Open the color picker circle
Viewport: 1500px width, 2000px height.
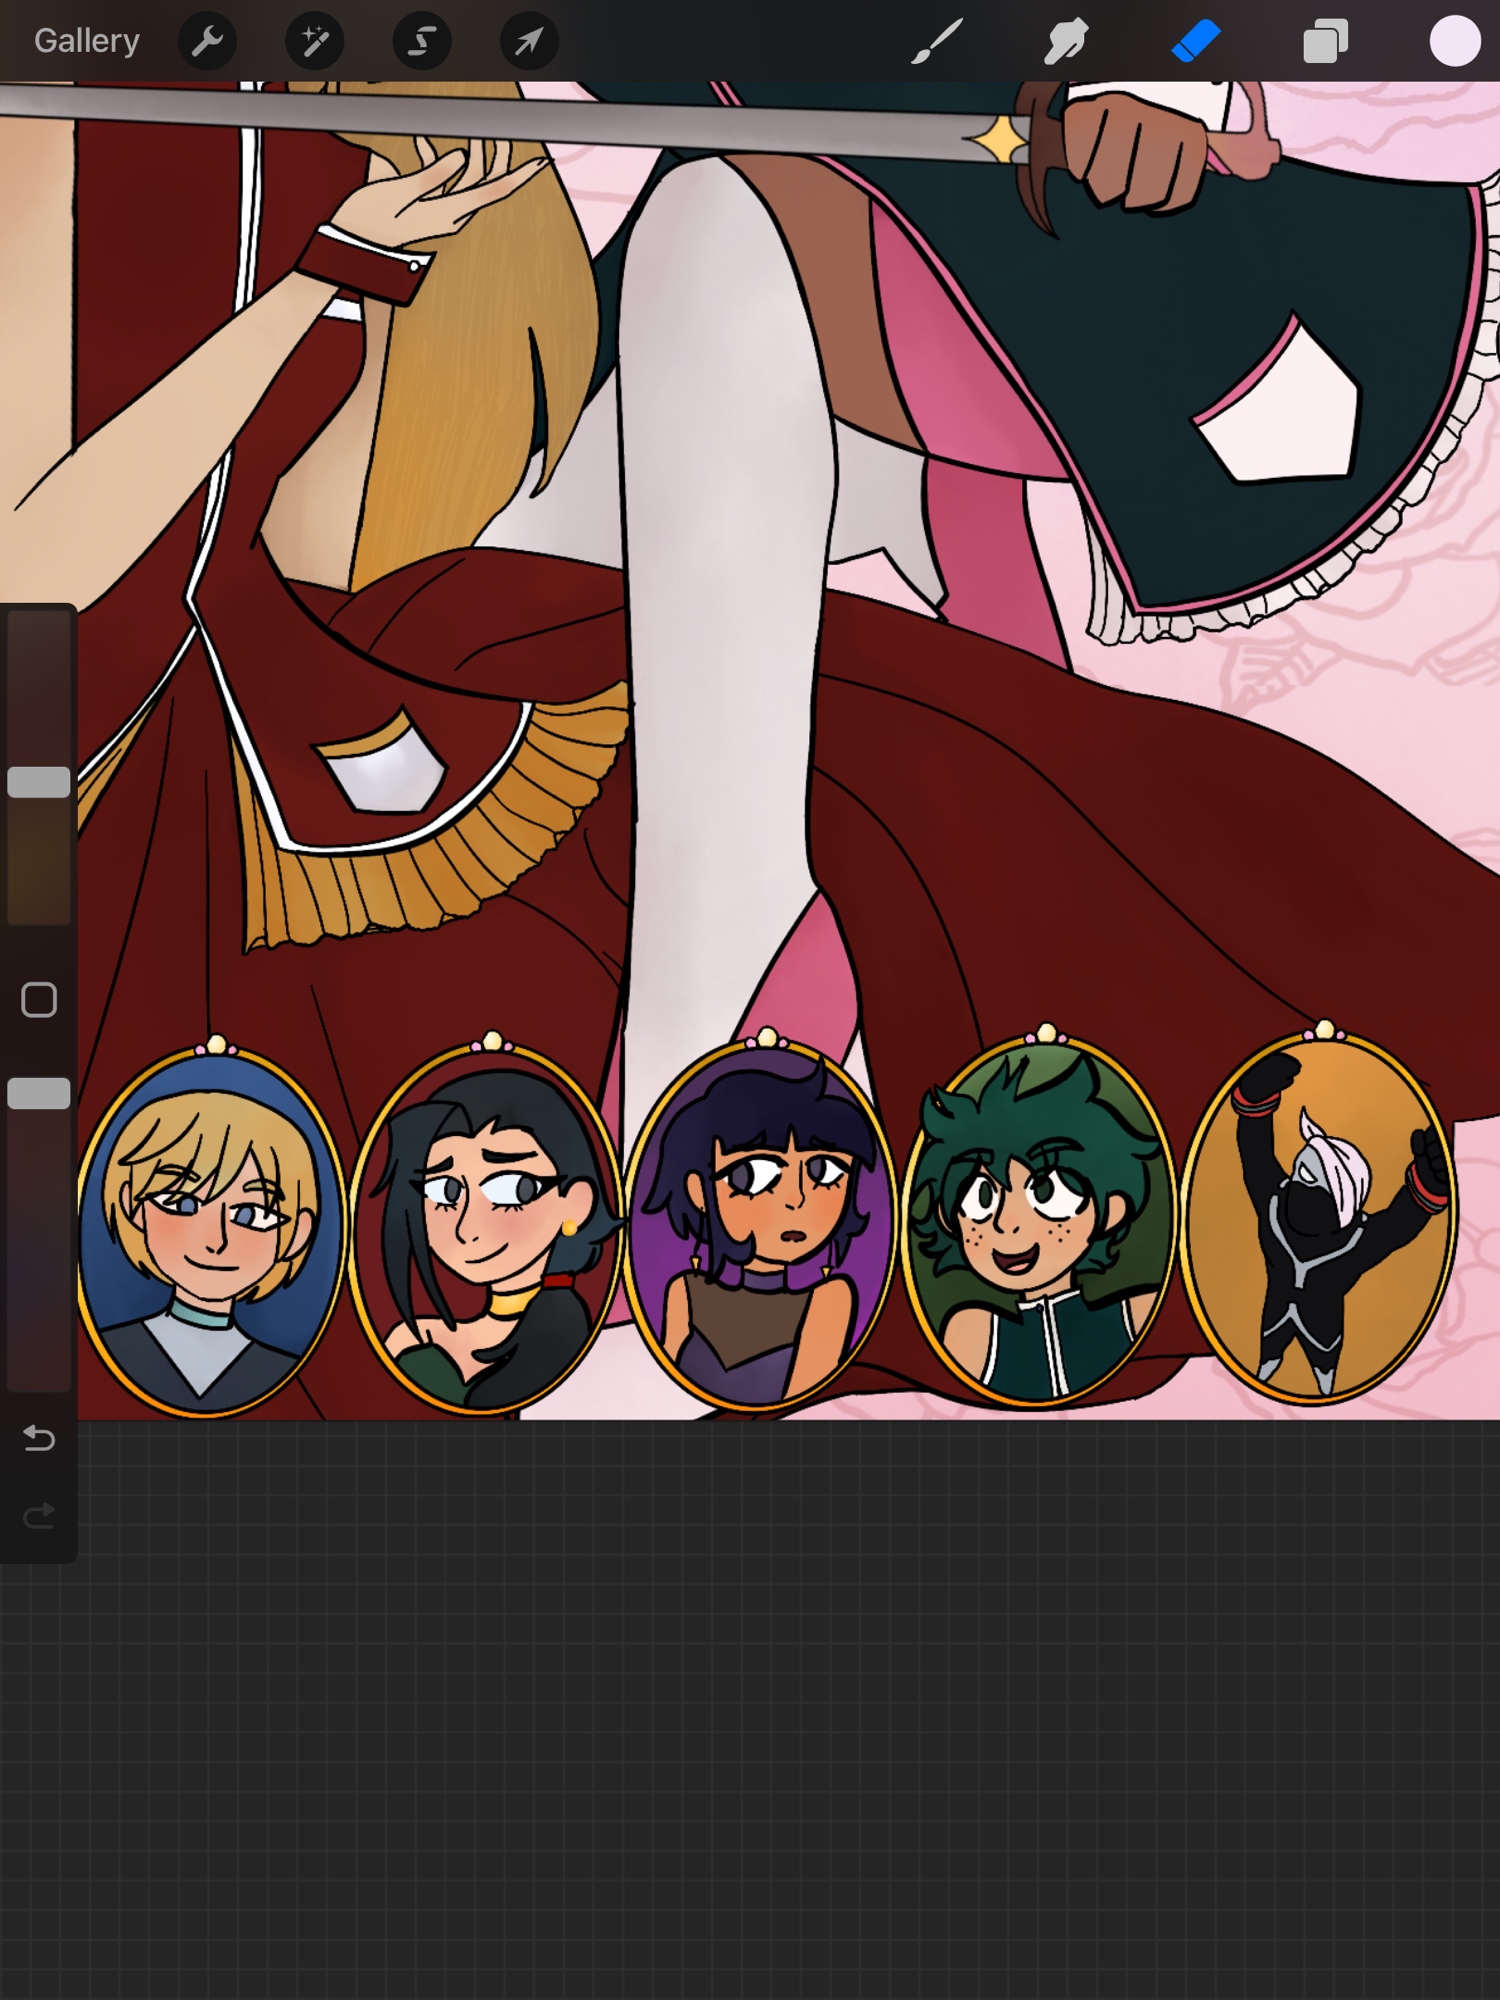coord(1454,41)
